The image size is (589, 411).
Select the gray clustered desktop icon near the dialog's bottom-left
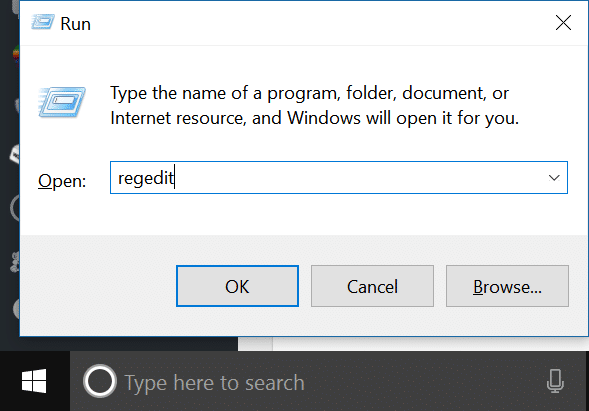click(15, 262)
